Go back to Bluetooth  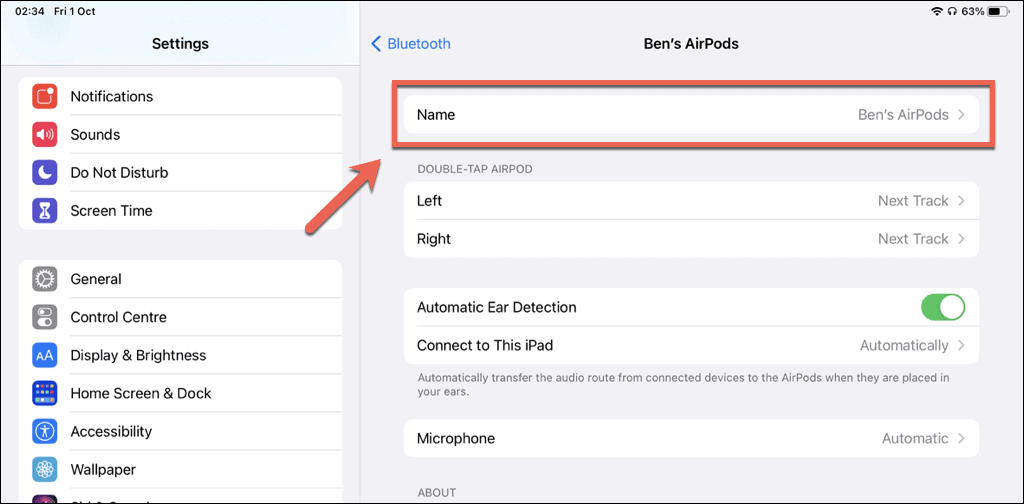click(x=411, y=44)
